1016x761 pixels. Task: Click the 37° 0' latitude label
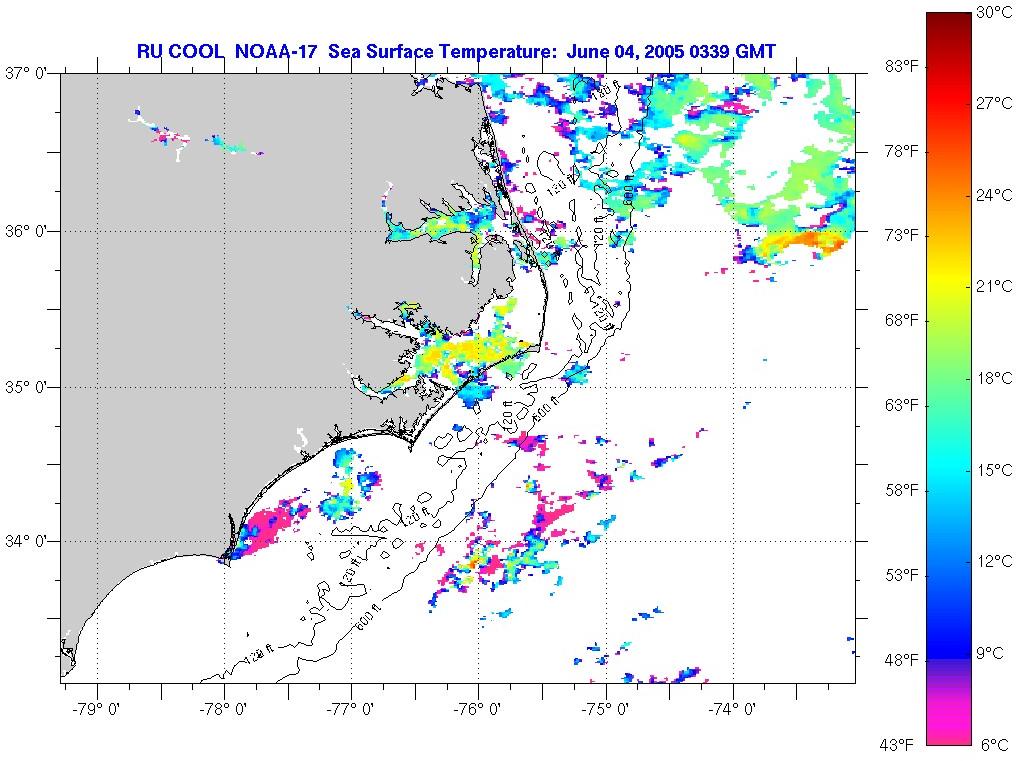27,73
